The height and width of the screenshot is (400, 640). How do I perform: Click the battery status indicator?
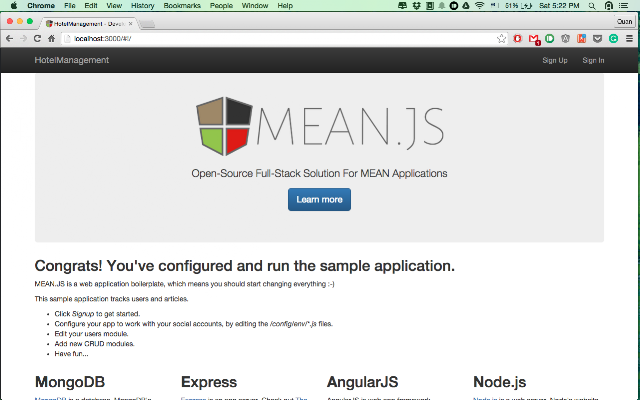point(518,6)
